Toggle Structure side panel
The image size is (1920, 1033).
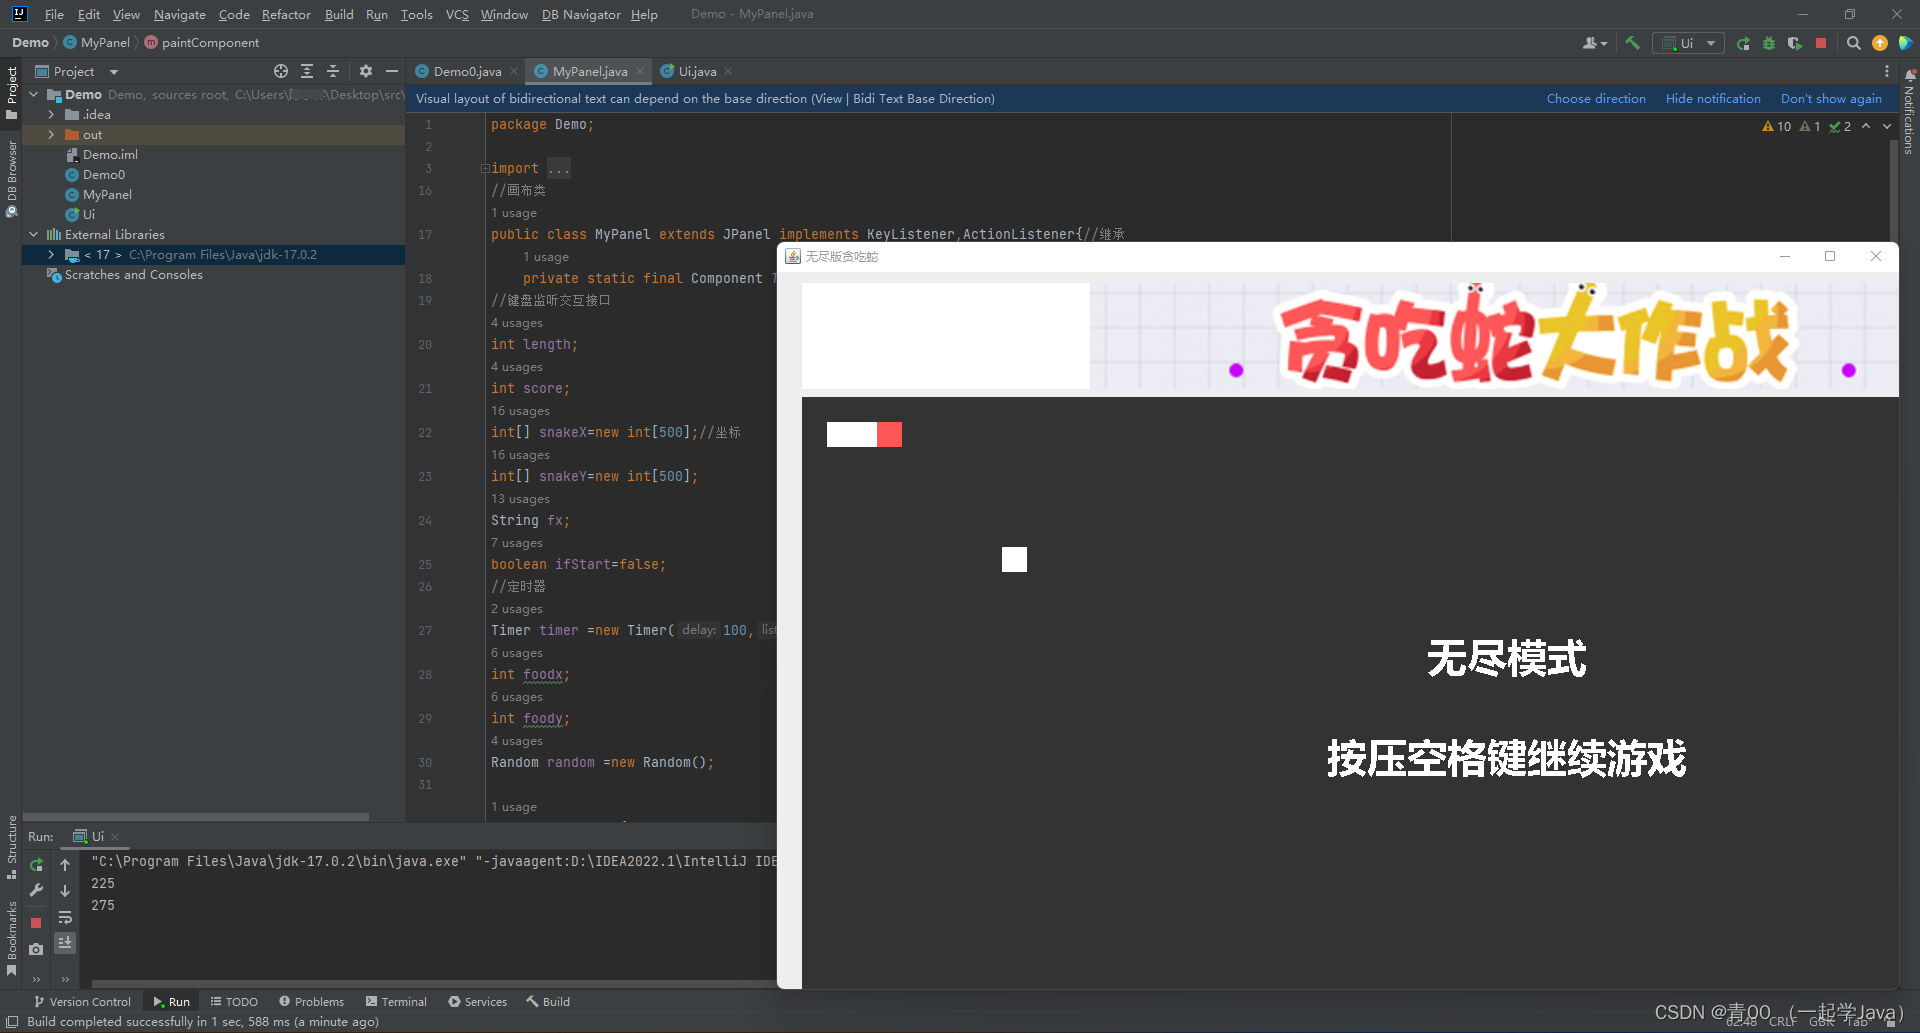coord(12,848)
